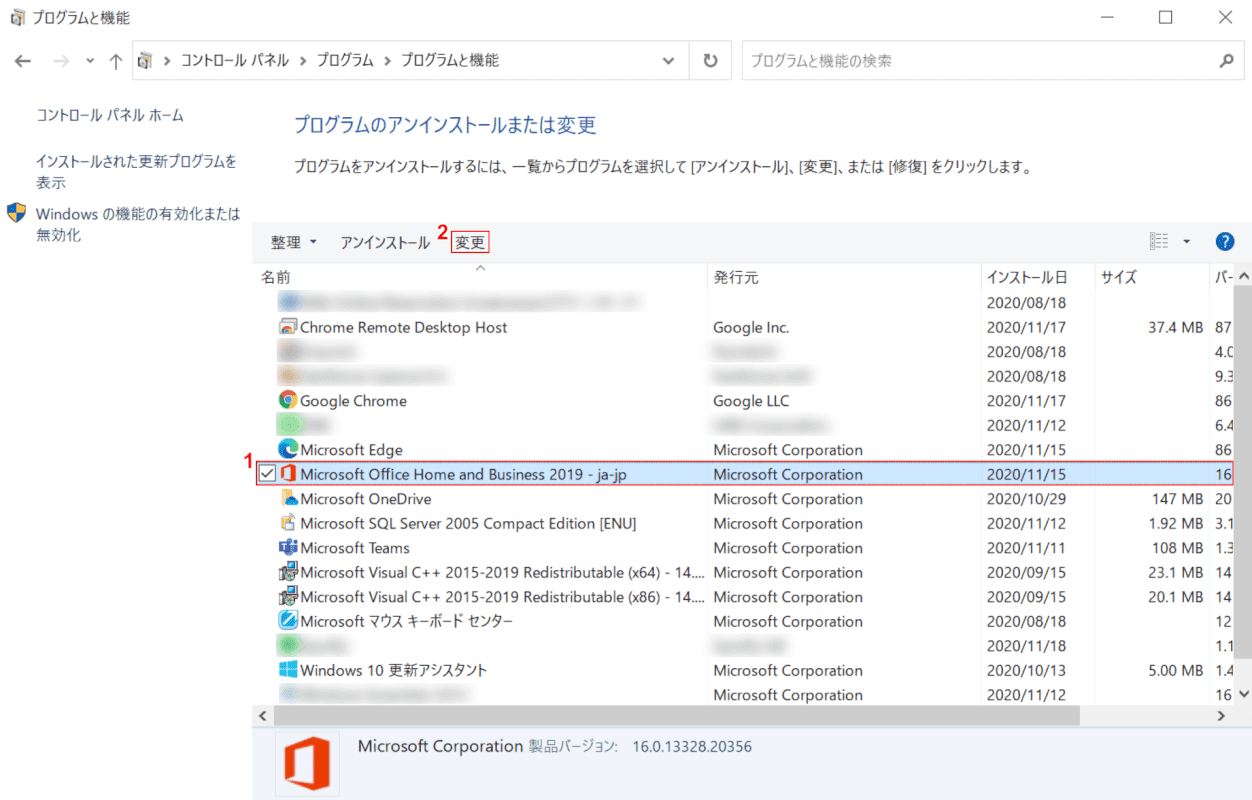Select the Google Chrome row name
The width and height of the screenshot is (1252, 800).
[x=353, y=401]
